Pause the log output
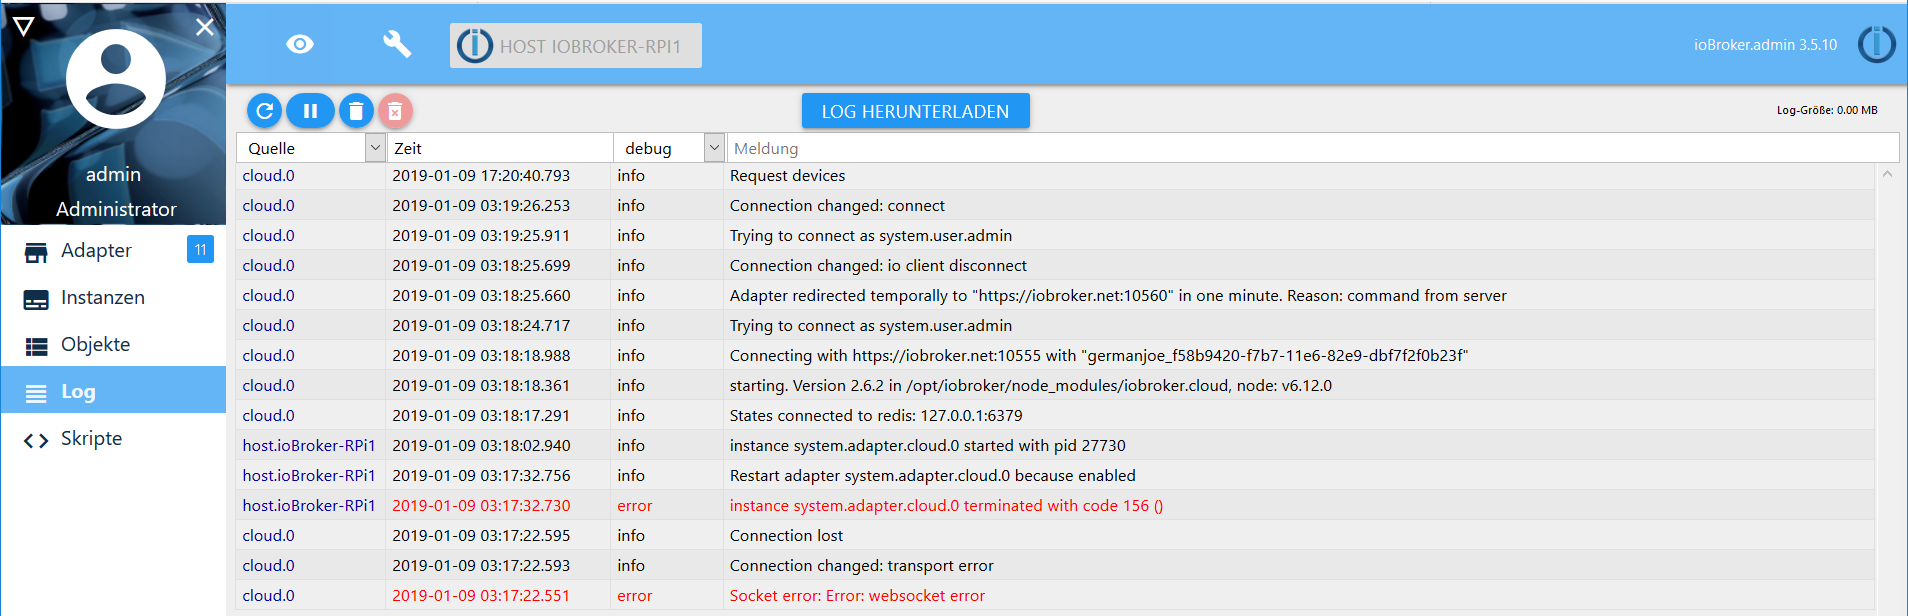 coord(310,111)
